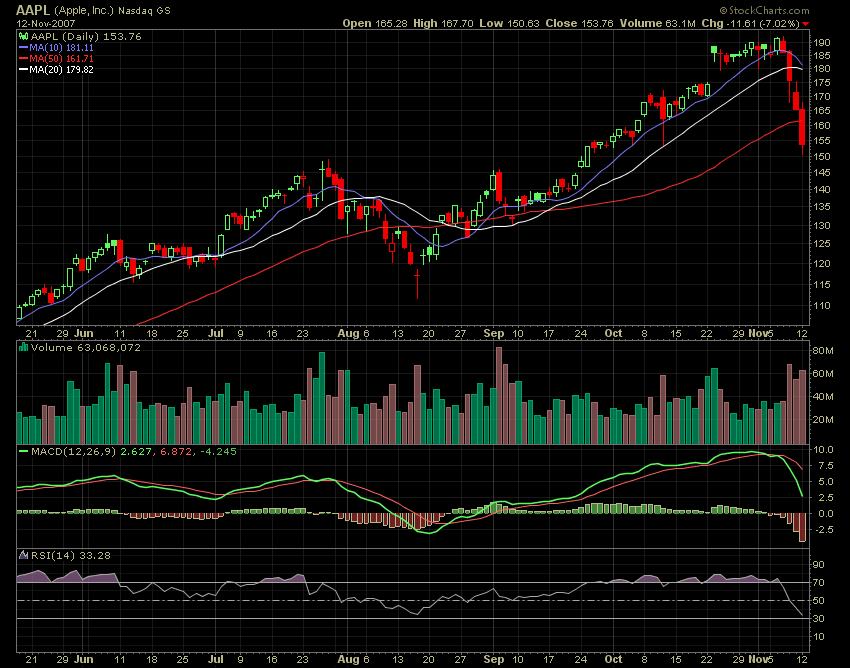Click the red MA(50) legend line

(23, 59)
